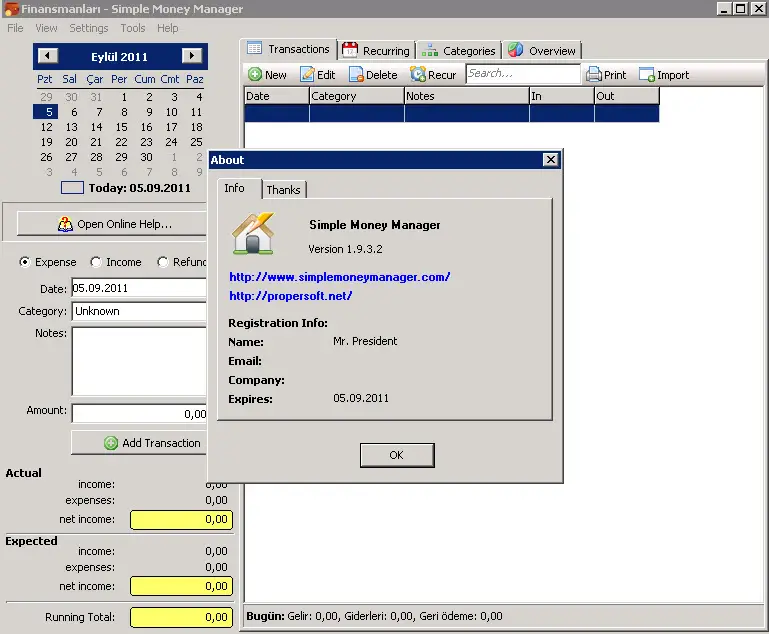
Task: Click the Recur clock icon
Action: (x=418, y=75)
